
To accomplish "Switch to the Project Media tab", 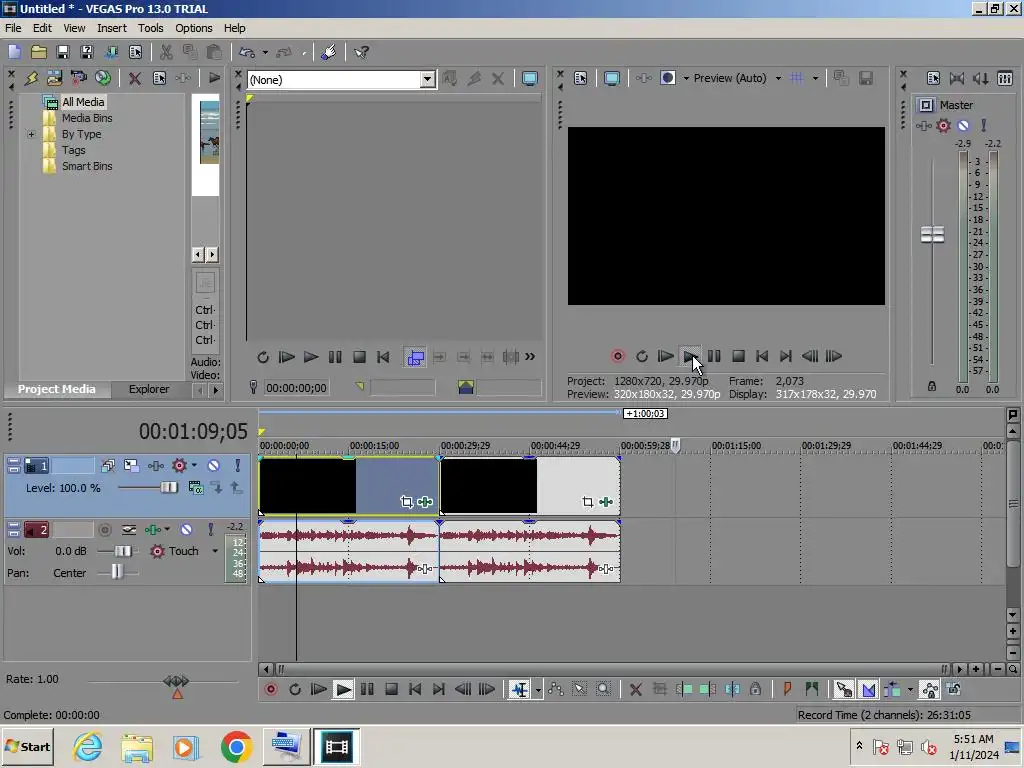I will 56,389.
